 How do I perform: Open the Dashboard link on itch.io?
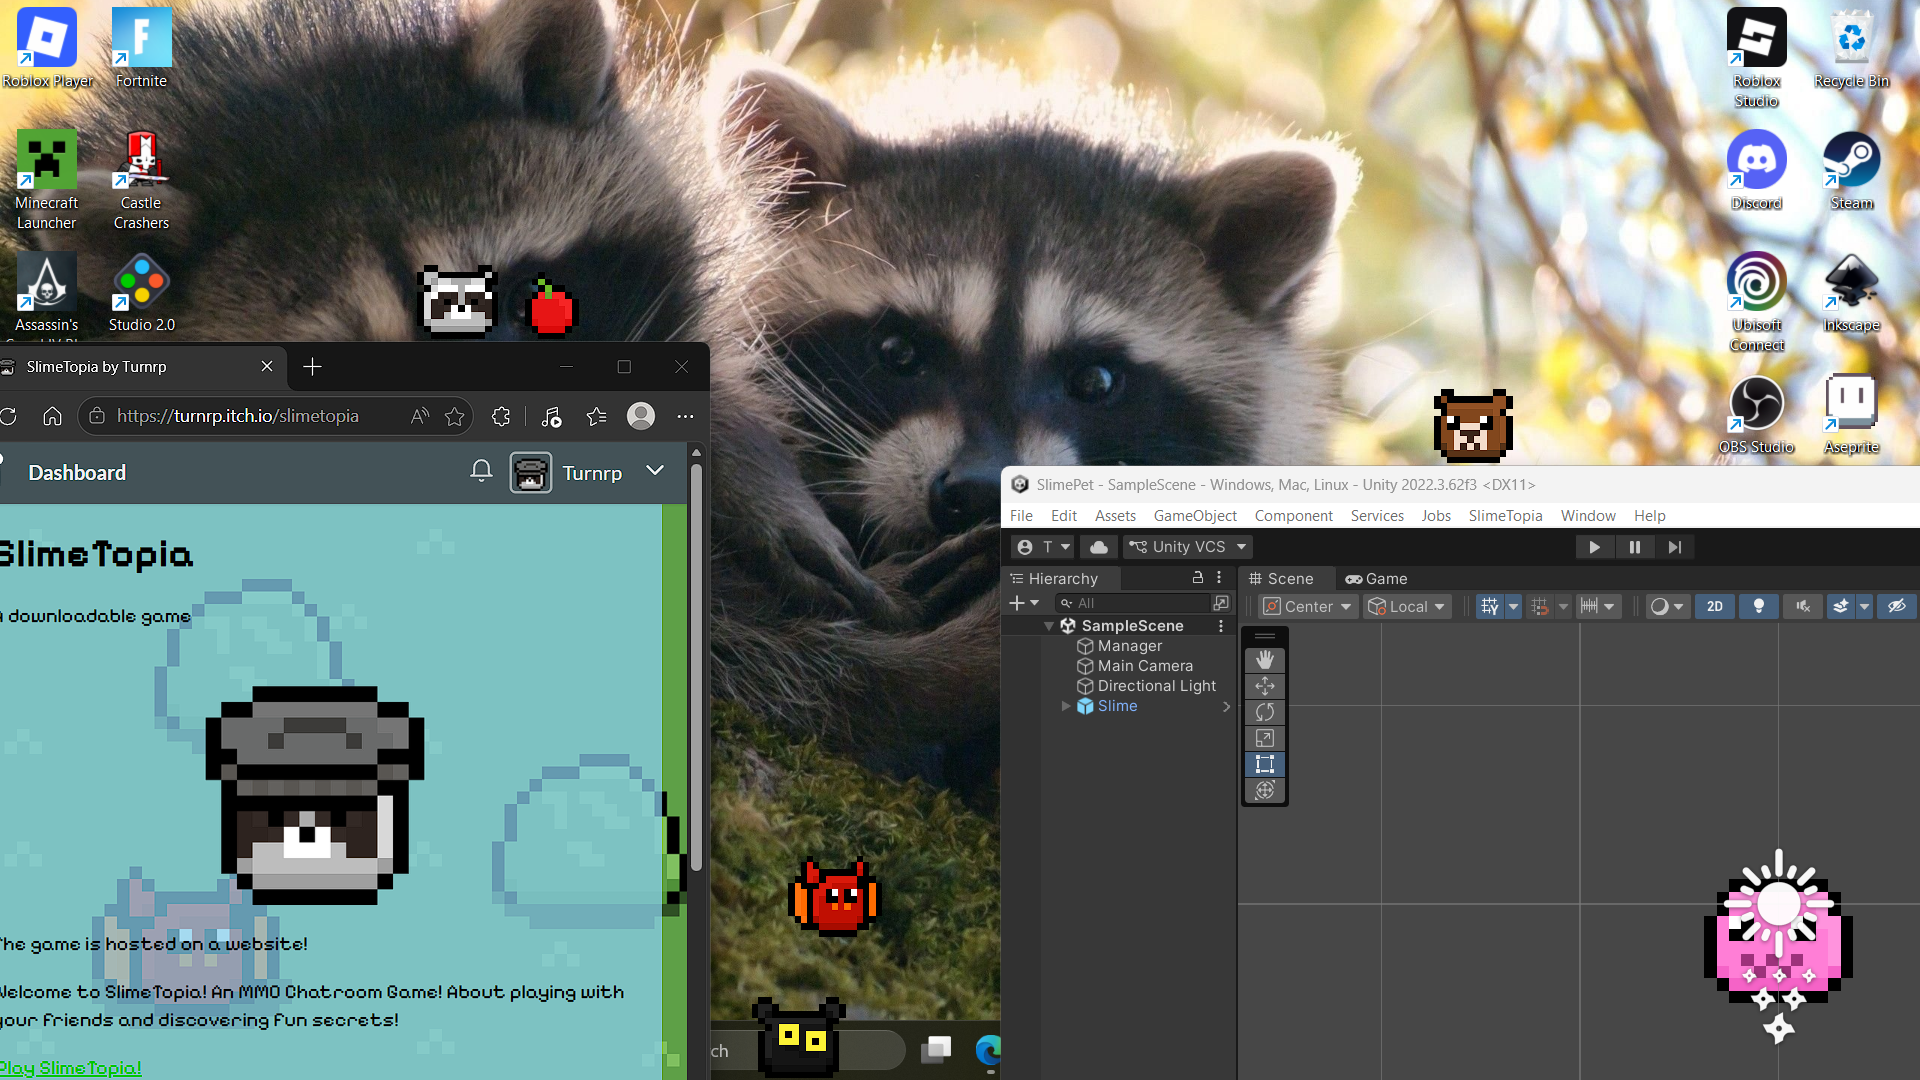coord(77,473)
